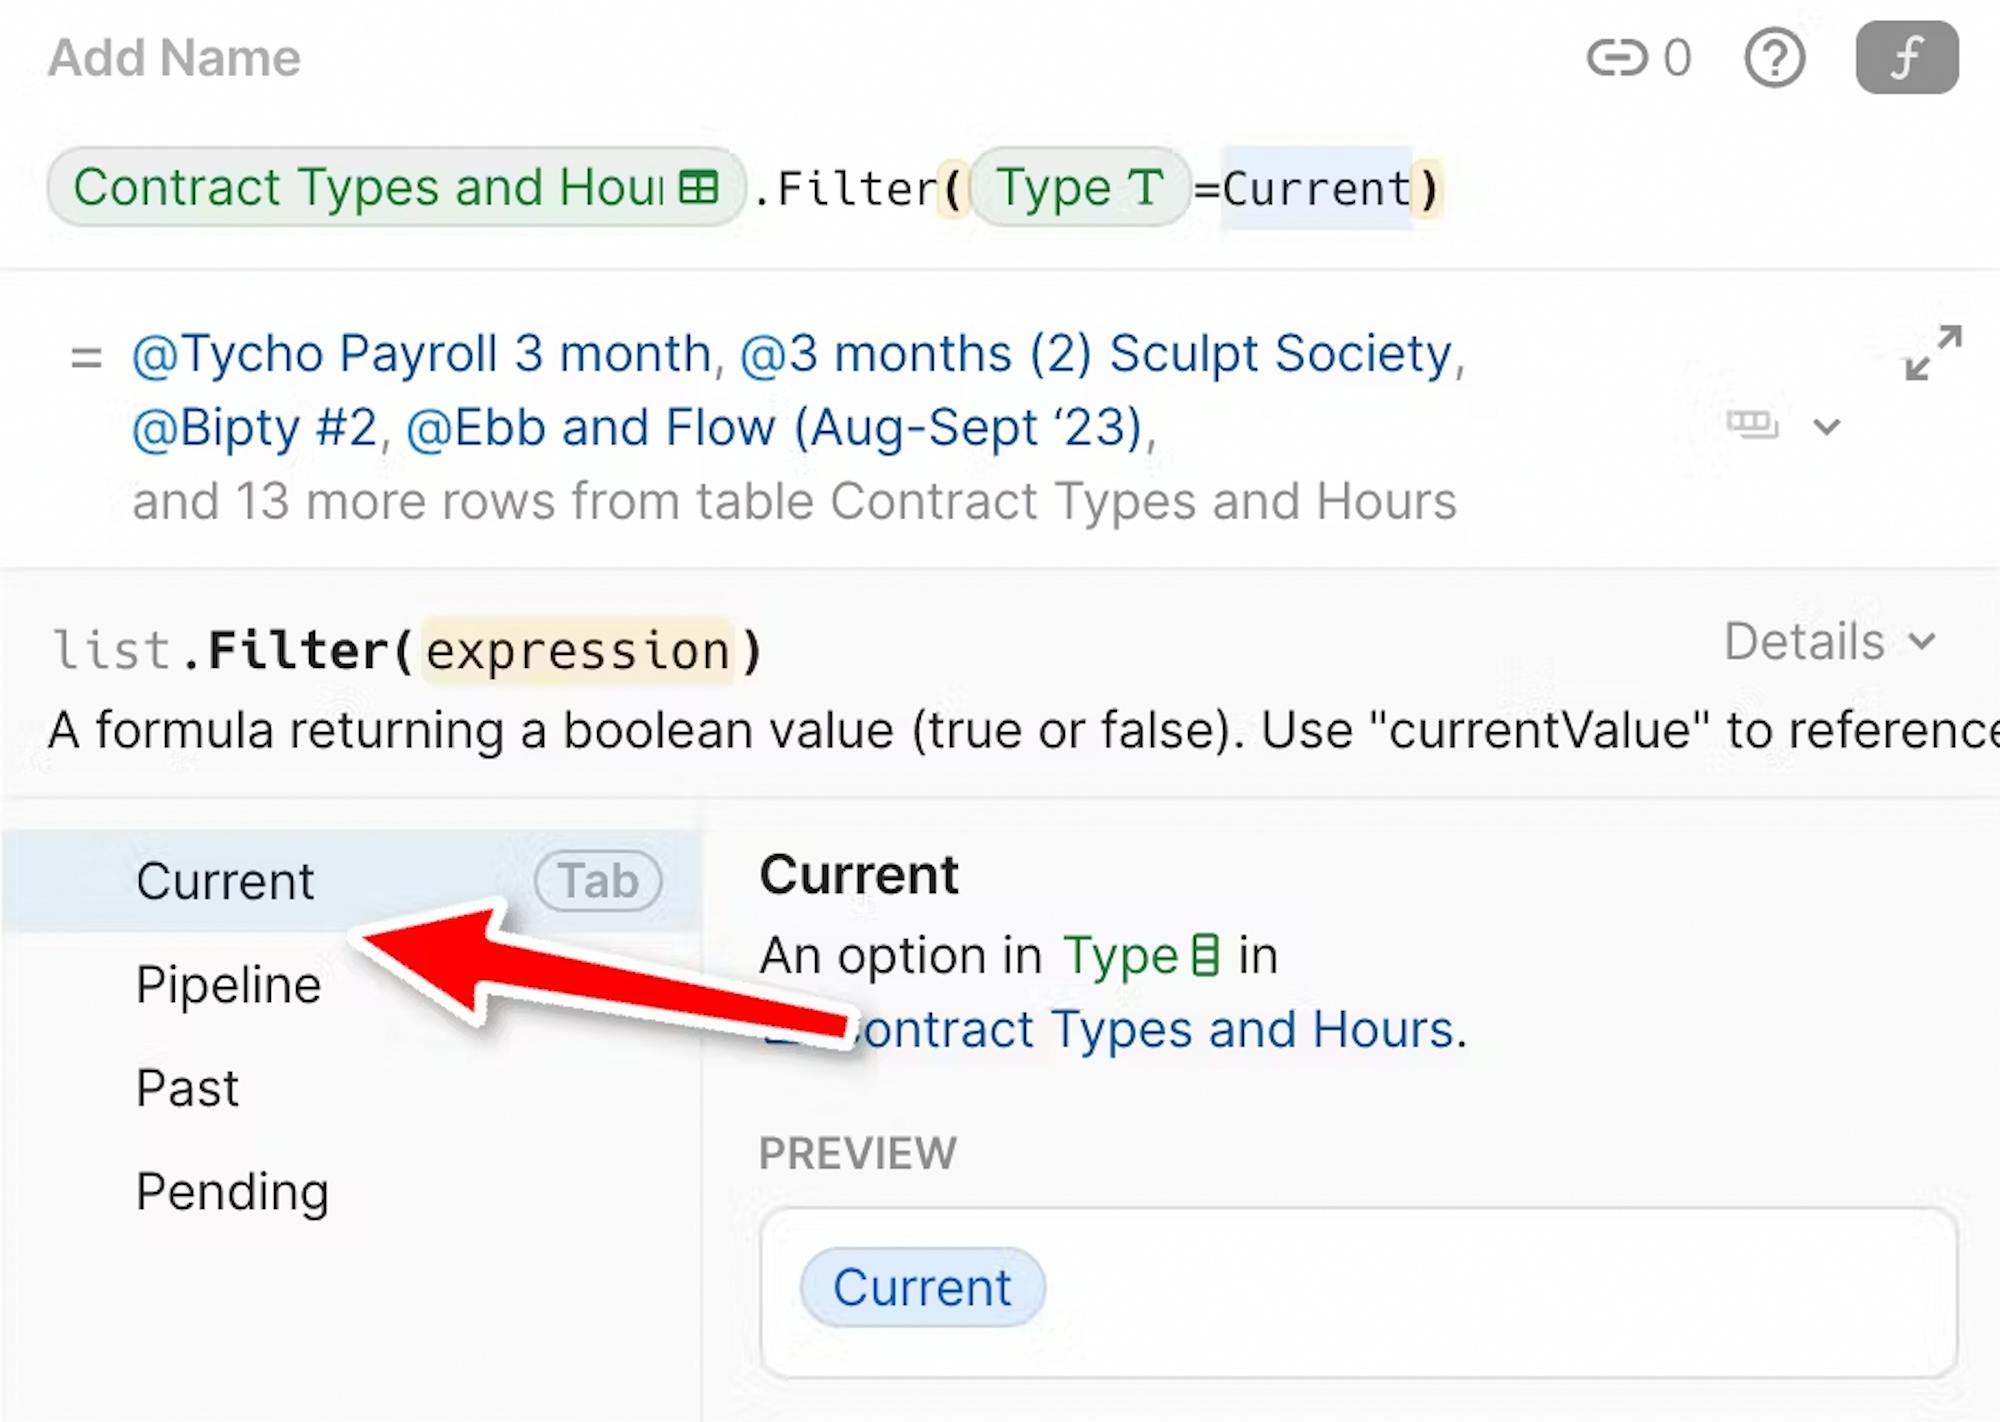Click the Type column icon in description
Image resolution: width=2000 pixels, height=1422 pixels.
click(1206, 955)
